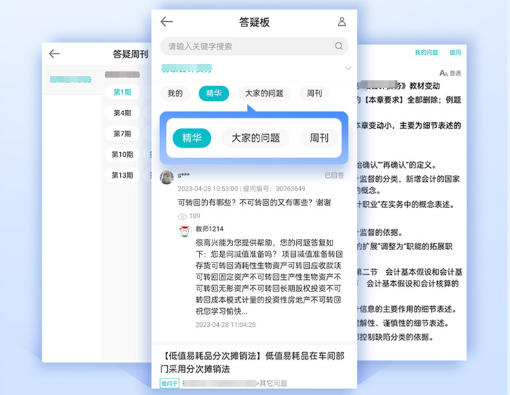510x395 pixels.
Task: Click the eye view count icon 109
Action: 182,216
